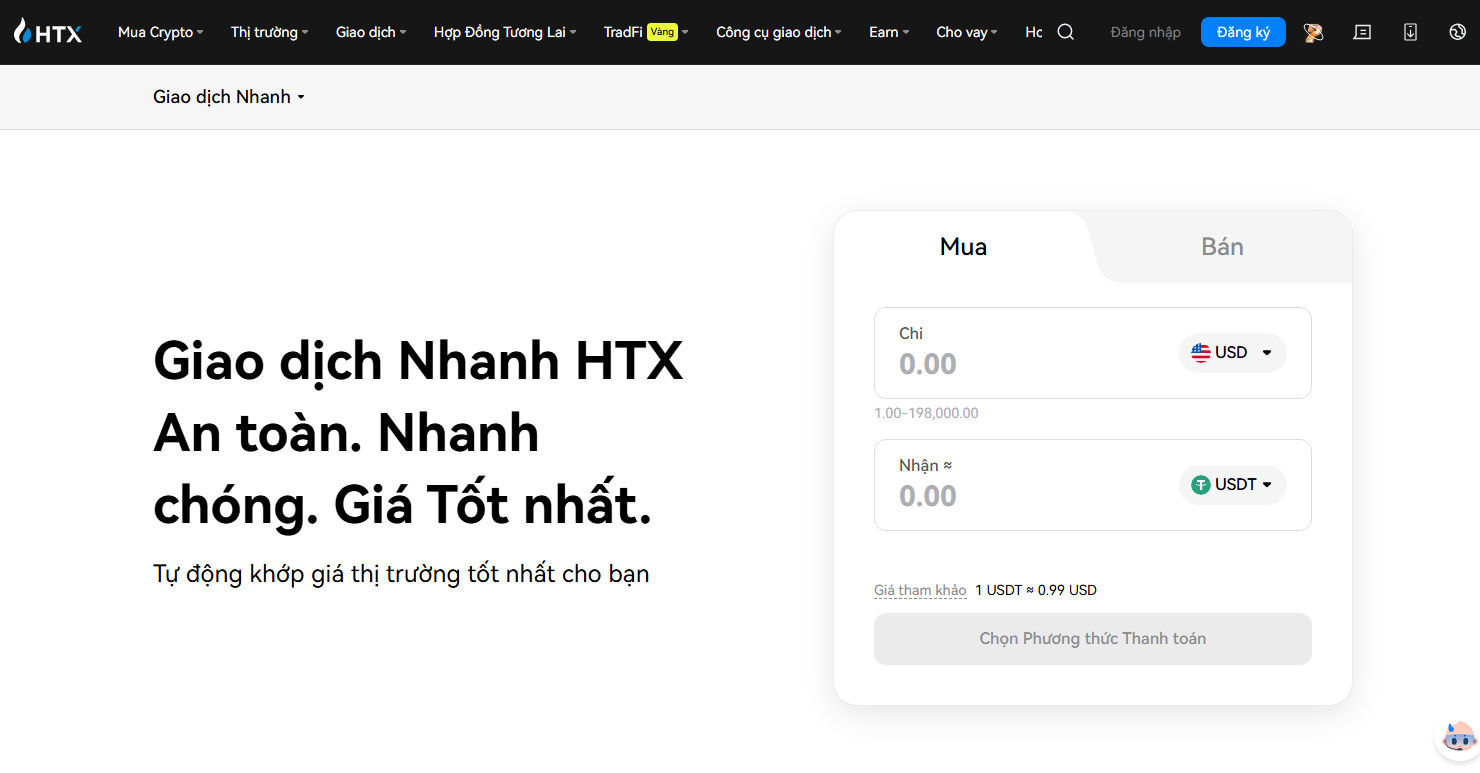This screenshot has height=773, width=1480.
Task: Open the language globe icon
Action: pyautogui.click(x=1457, y=32)
